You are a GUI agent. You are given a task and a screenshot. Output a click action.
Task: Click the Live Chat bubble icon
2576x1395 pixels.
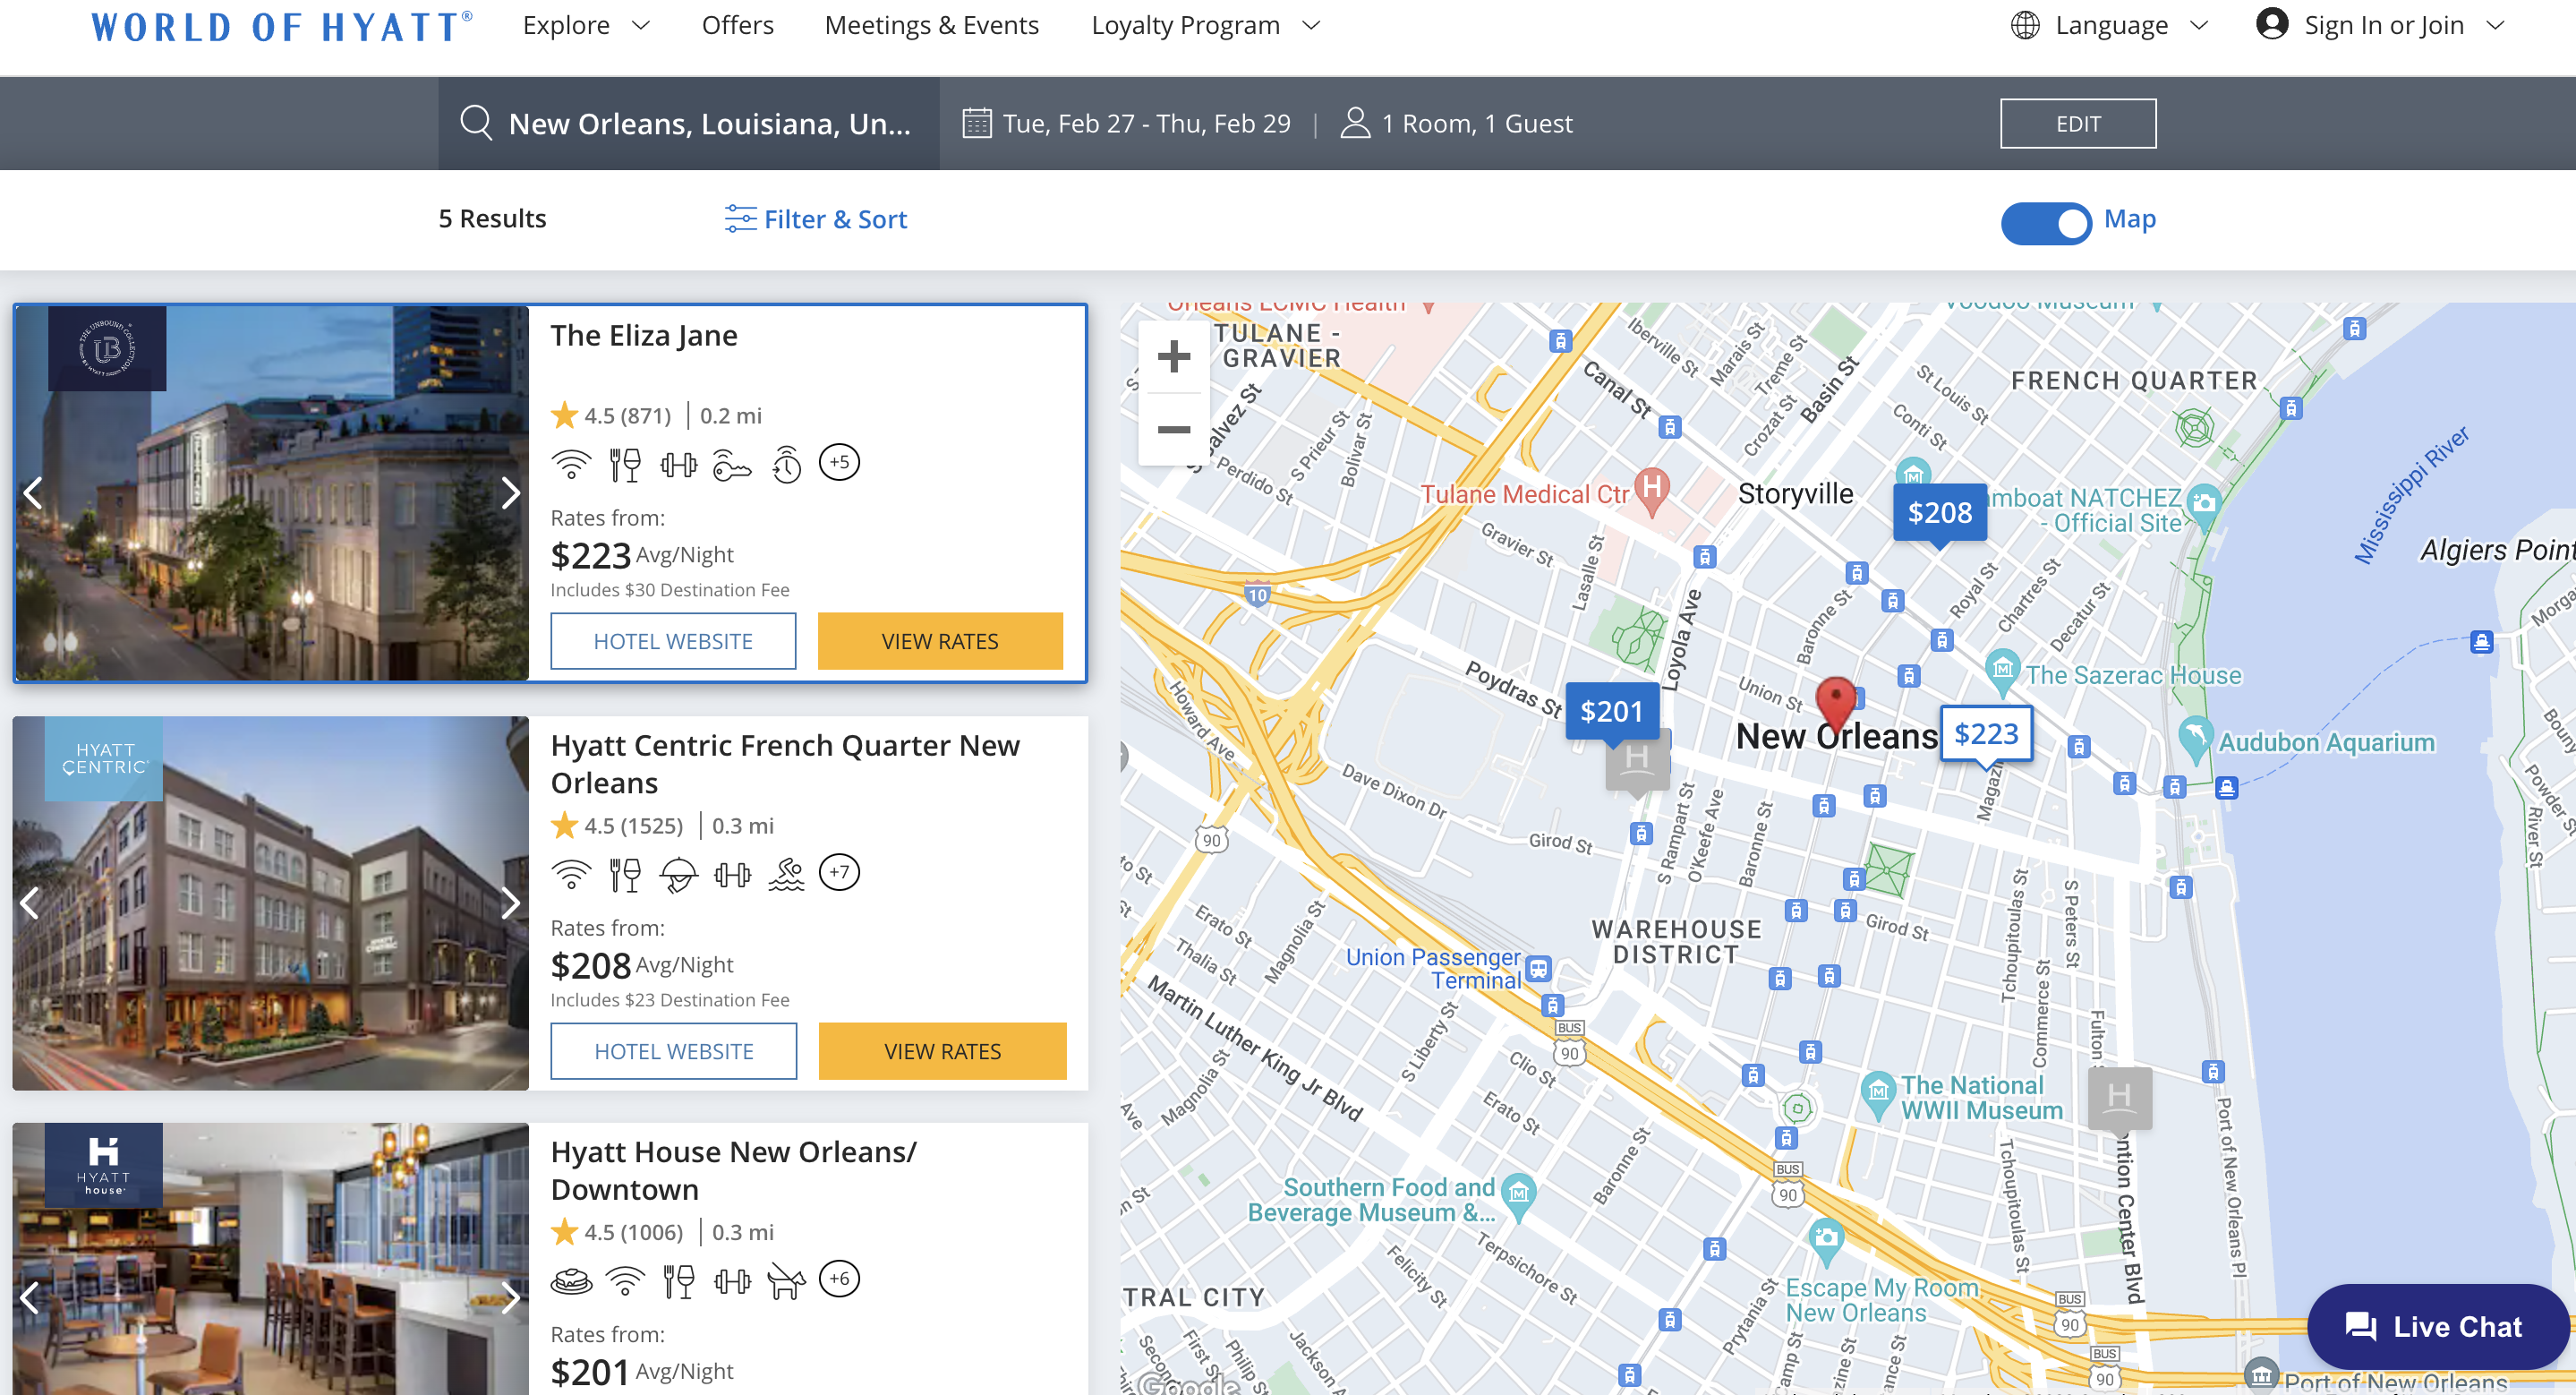point(2361,1326)
